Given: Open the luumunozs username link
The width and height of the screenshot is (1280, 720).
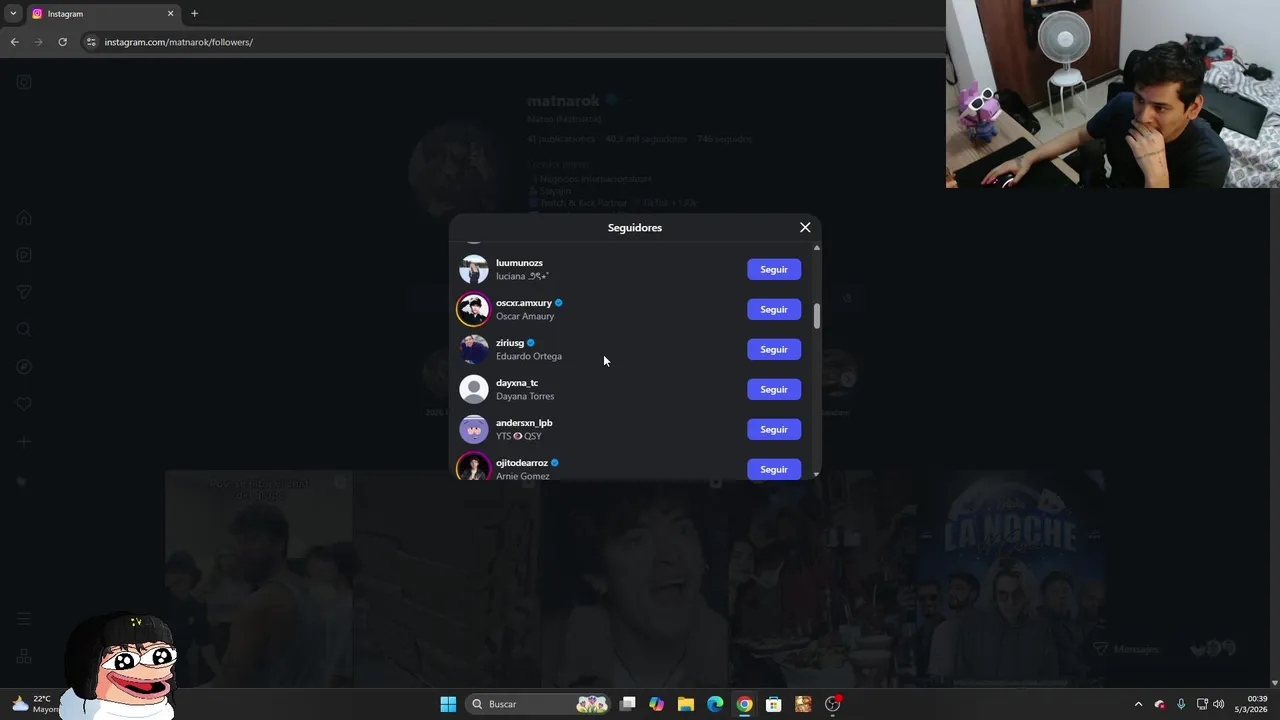Looking at the screenshot, I should (519, 263).
